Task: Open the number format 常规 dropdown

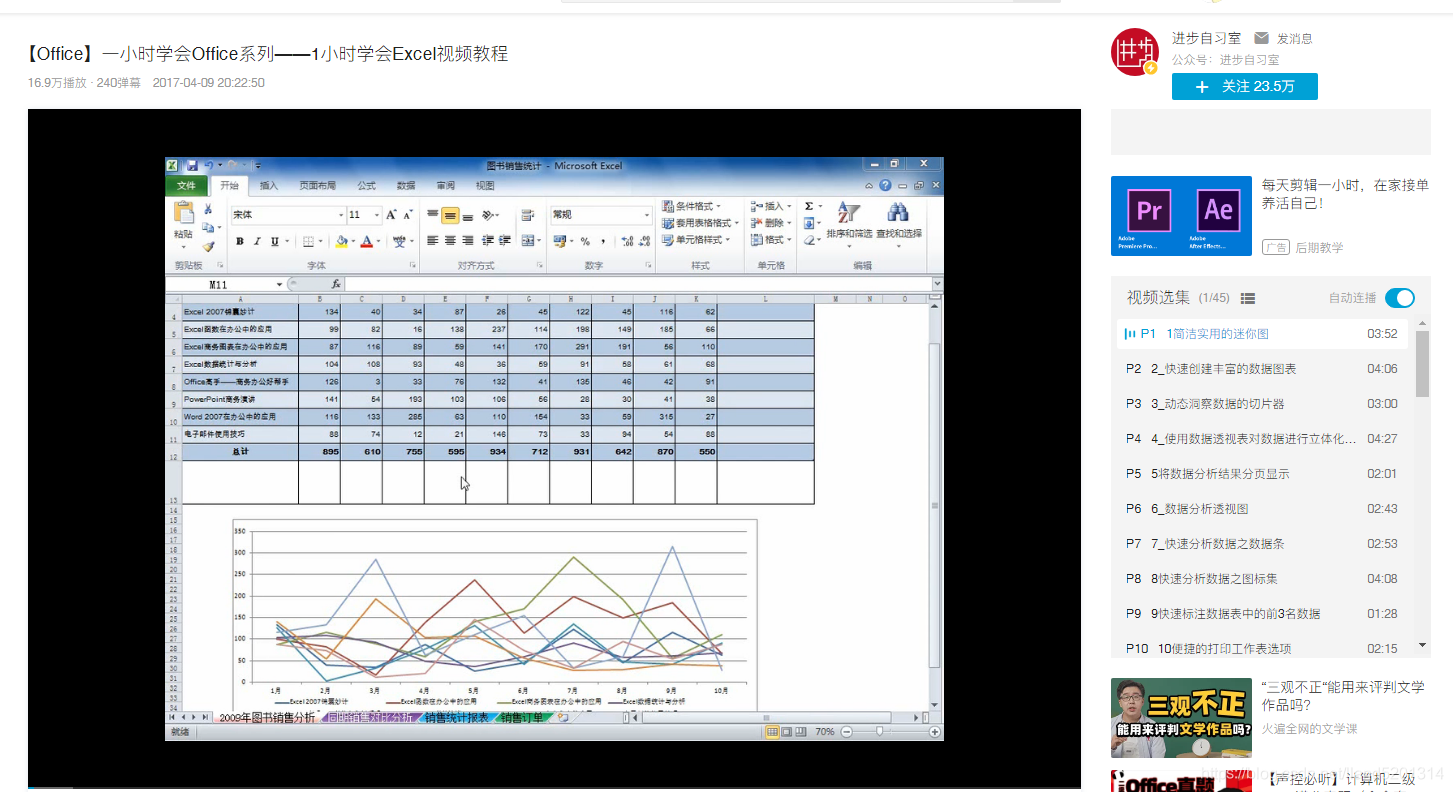Action: 645,215
